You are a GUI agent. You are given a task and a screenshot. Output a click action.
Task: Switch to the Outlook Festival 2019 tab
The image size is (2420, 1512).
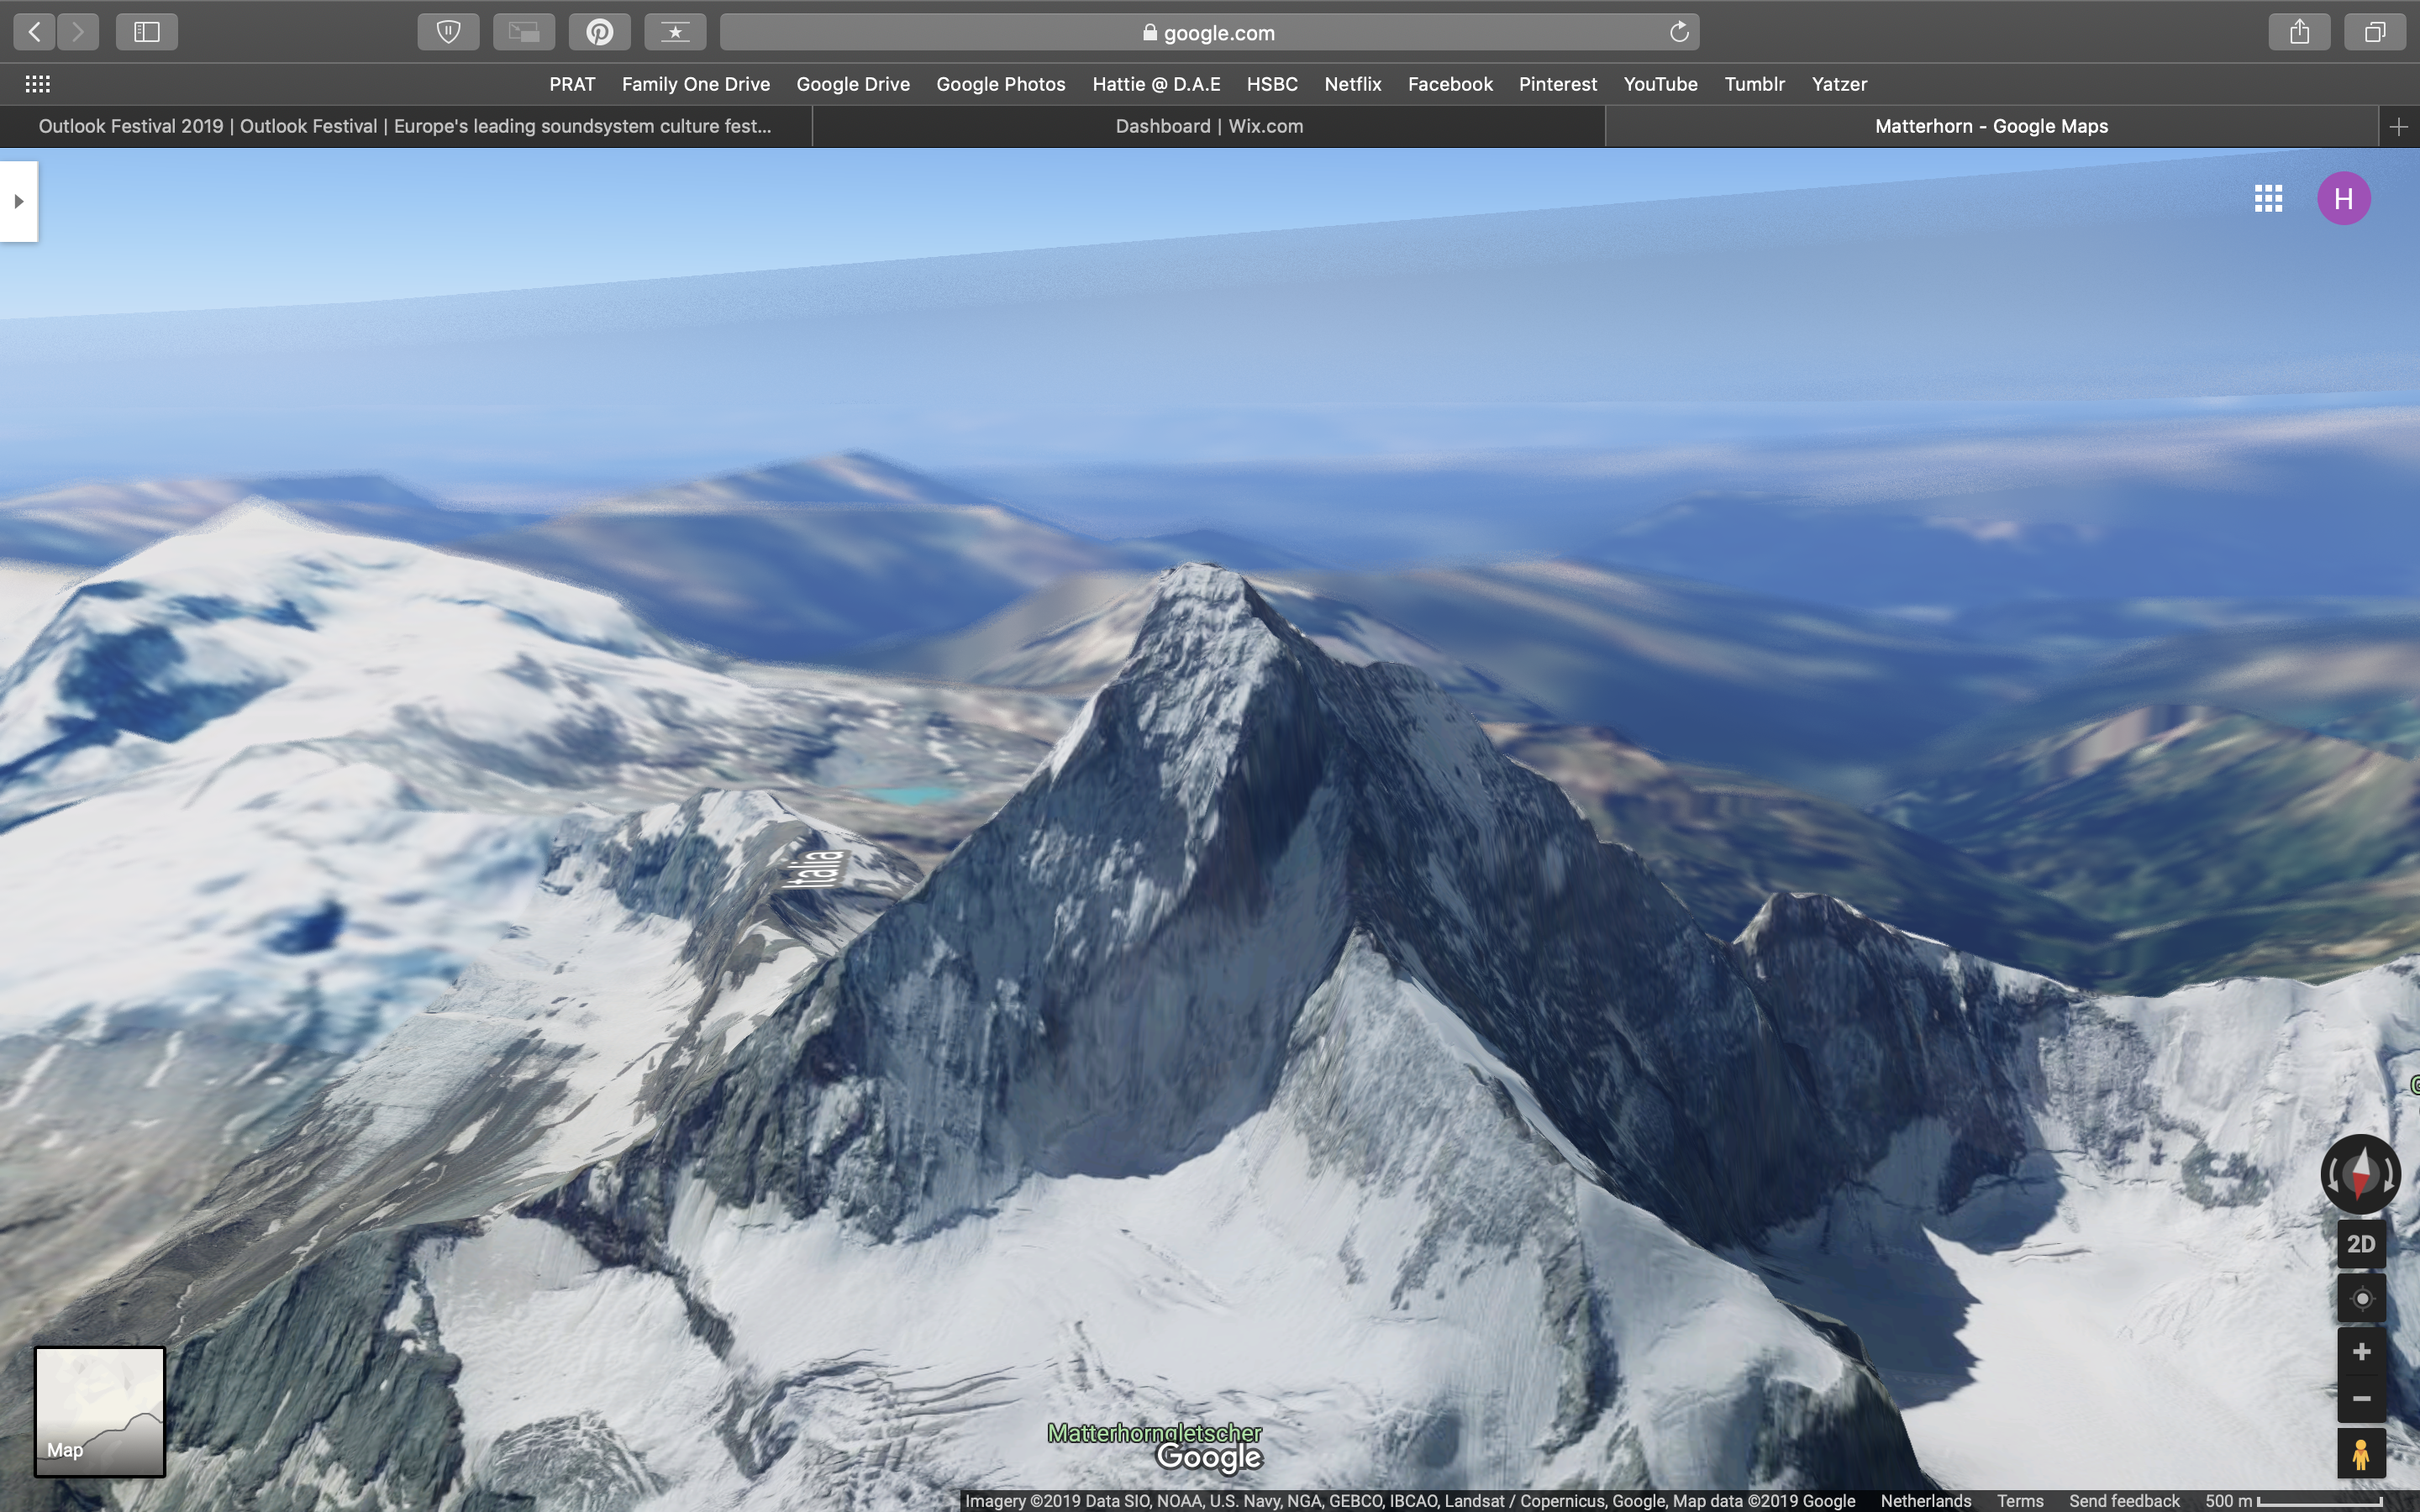pyautogui.click(x=405, y=126)
